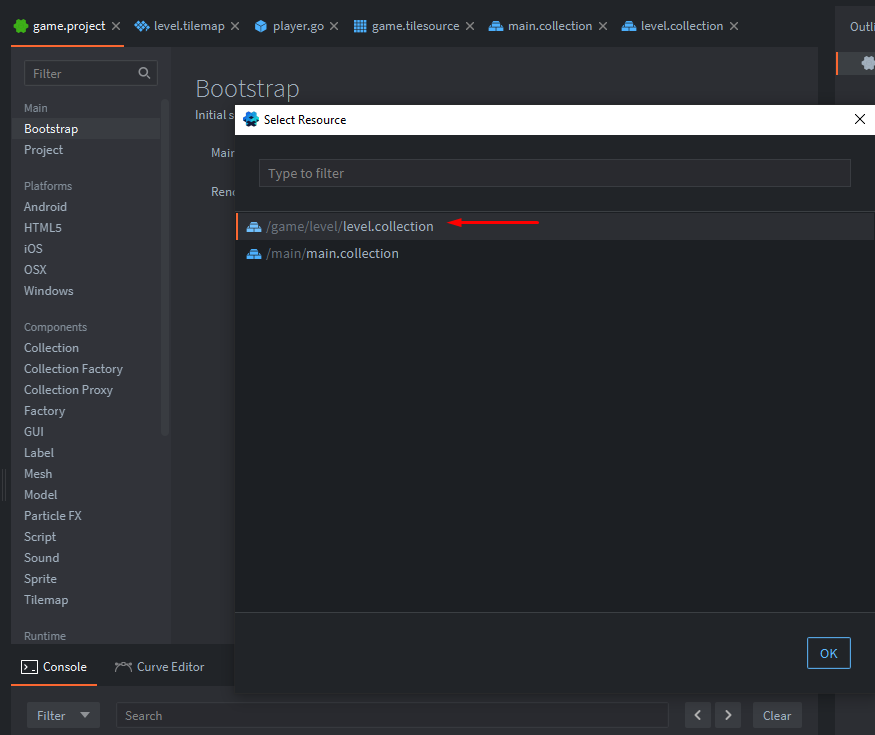Go to next search match arrow
Screen dimensions: 875x735
coord(729,715)
